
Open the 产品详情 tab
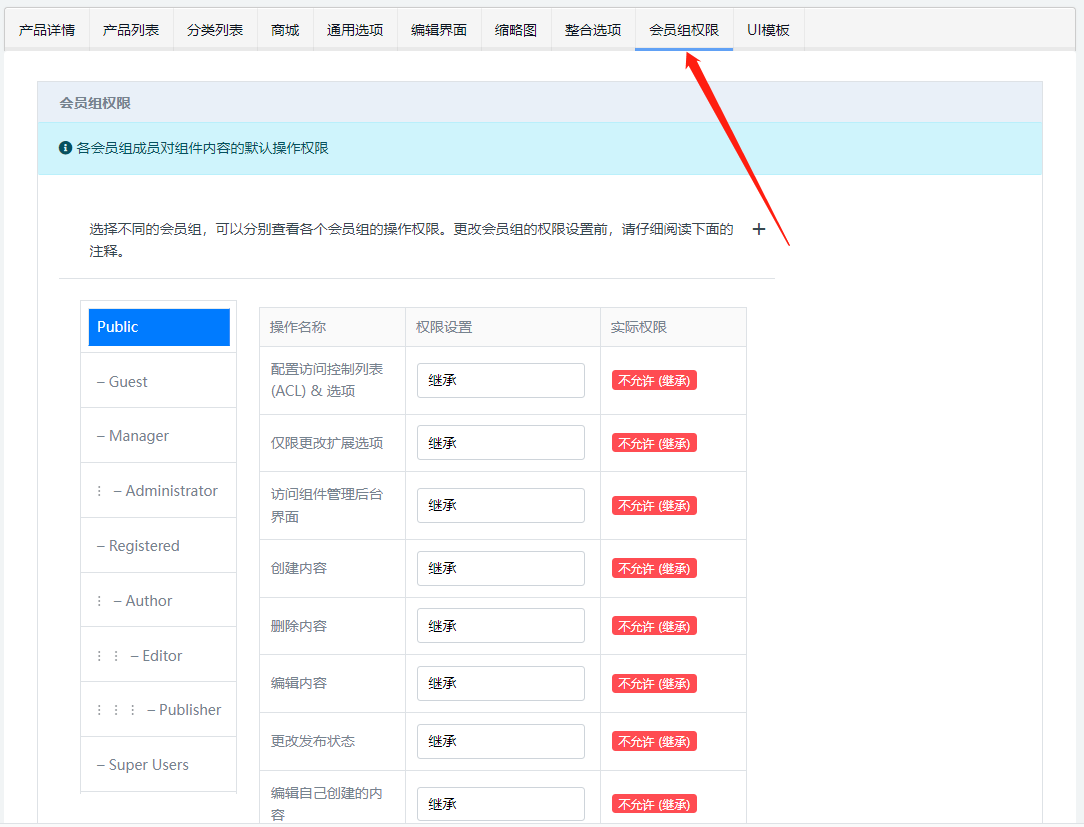click(47, 30)
